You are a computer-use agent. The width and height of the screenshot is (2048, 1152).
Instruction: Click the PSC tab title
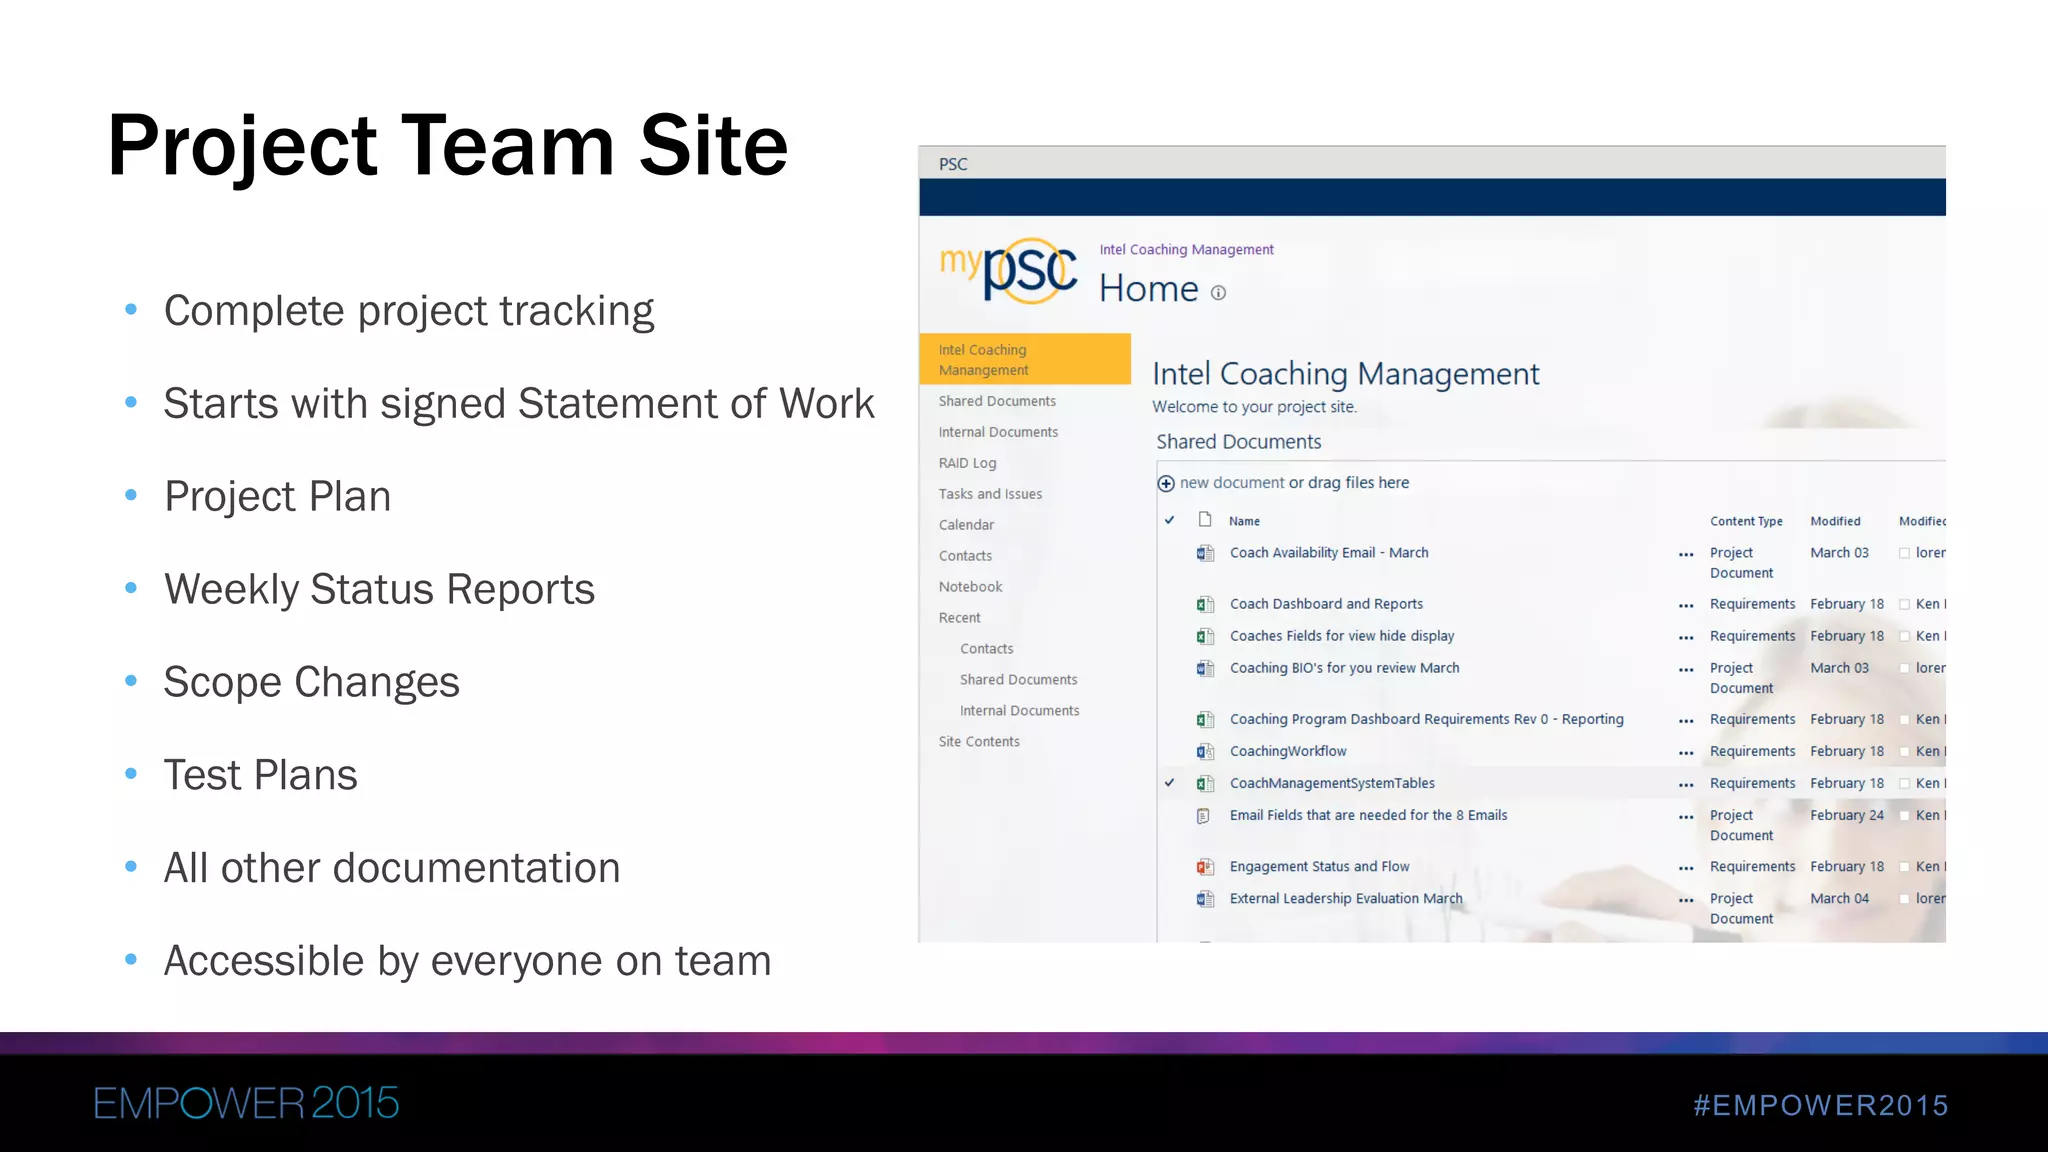pos(953,164)
